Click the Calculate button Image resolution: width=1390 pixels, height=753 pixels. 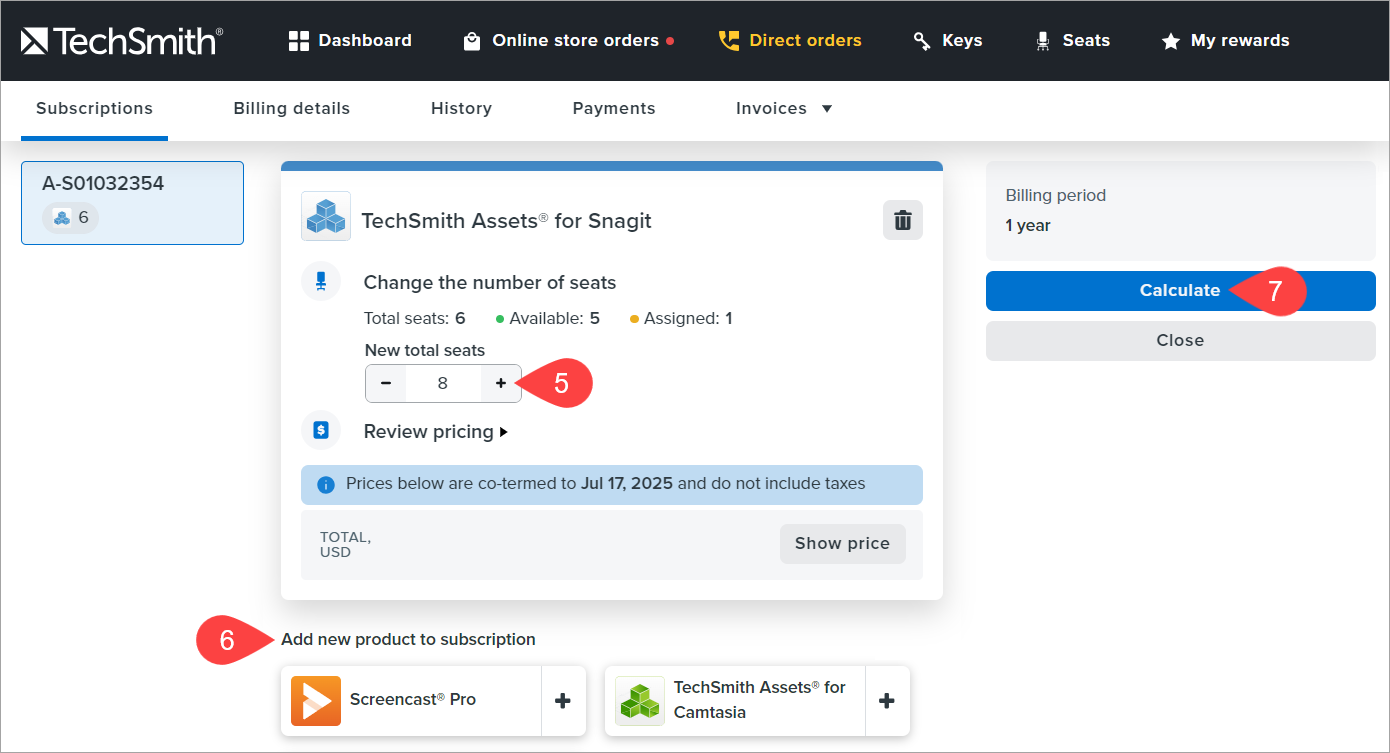(x=1180, y=291)
